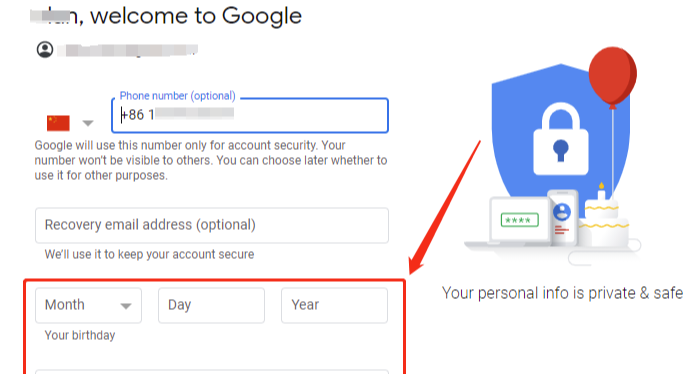The width and height of the screenshot is (691, 374).
Task: Expand the country code dropdown arrow
Action: pyautogui.click(x=88, y=123)
